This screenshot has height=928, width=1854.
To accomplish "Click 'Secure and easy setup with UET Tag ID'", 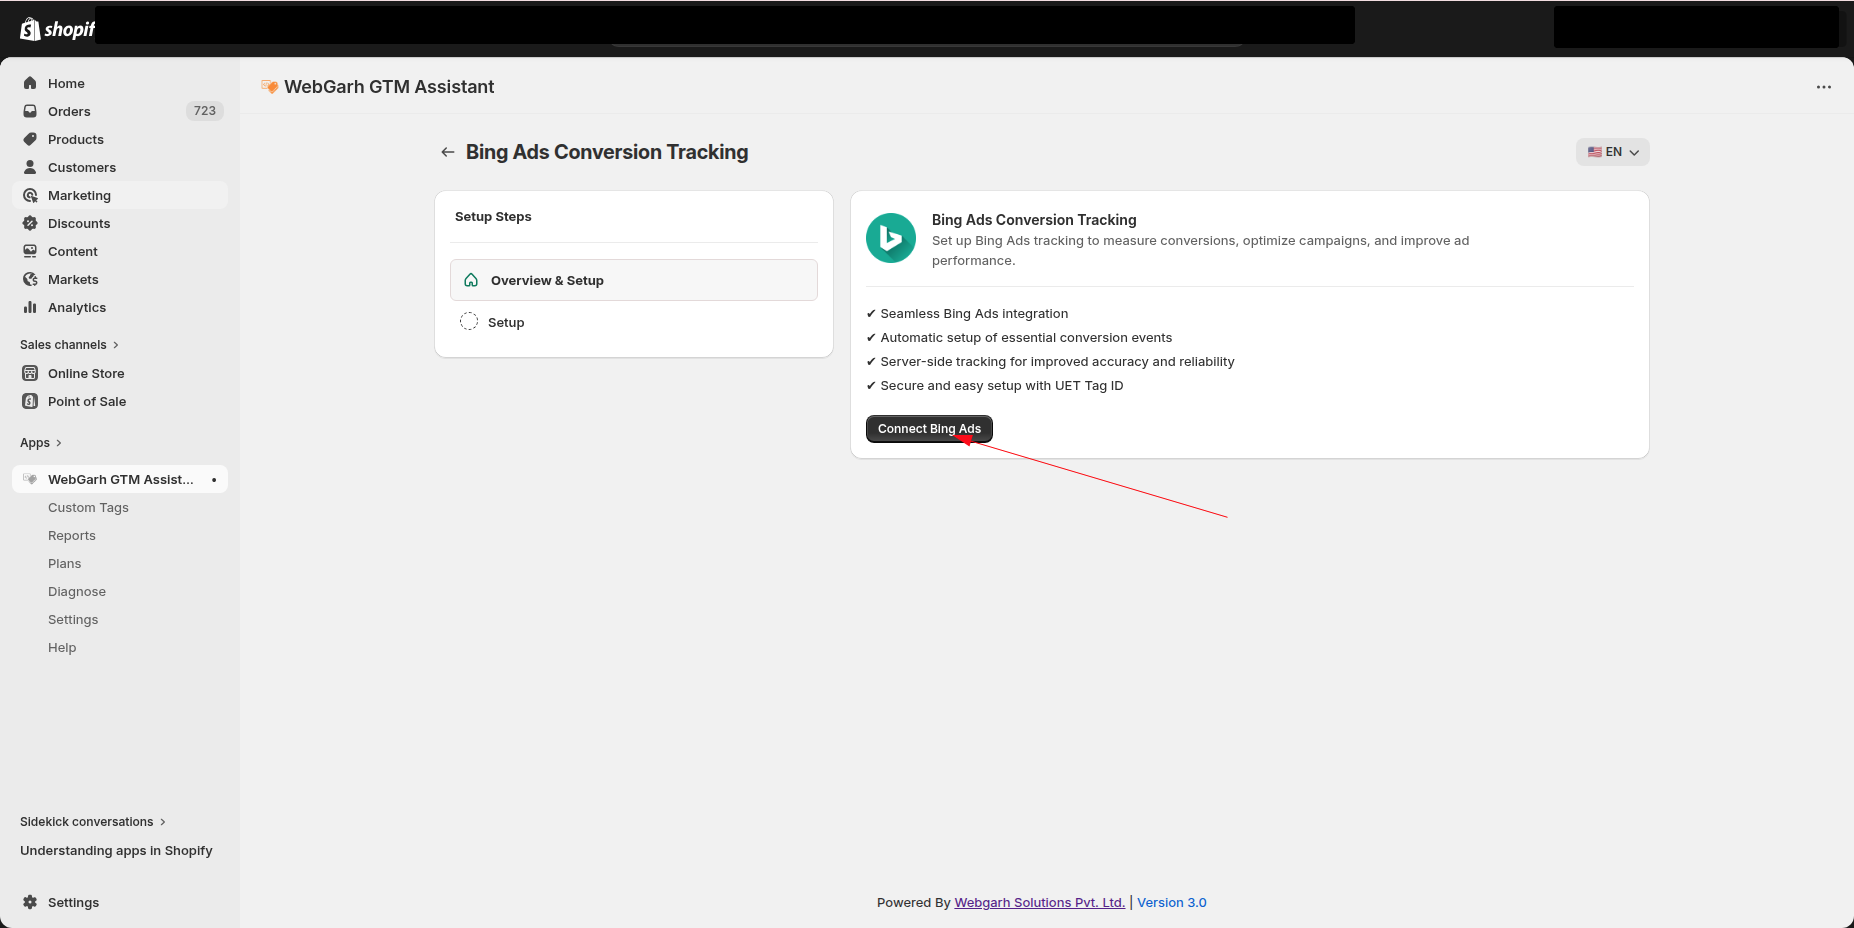I will pyautogui.click(x=1002, y=385).
